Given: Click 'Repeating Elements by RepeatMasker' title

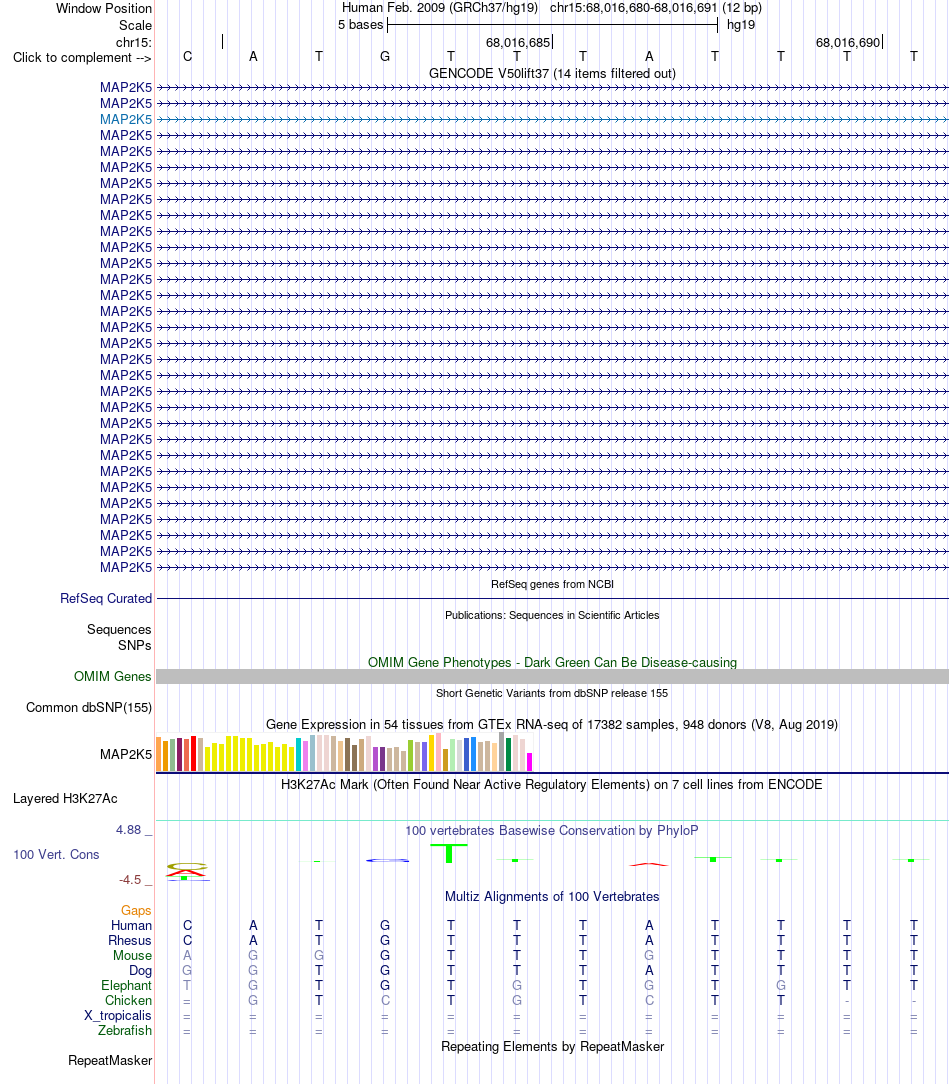Looking at the screenshot, I should tap(552, 1047).
